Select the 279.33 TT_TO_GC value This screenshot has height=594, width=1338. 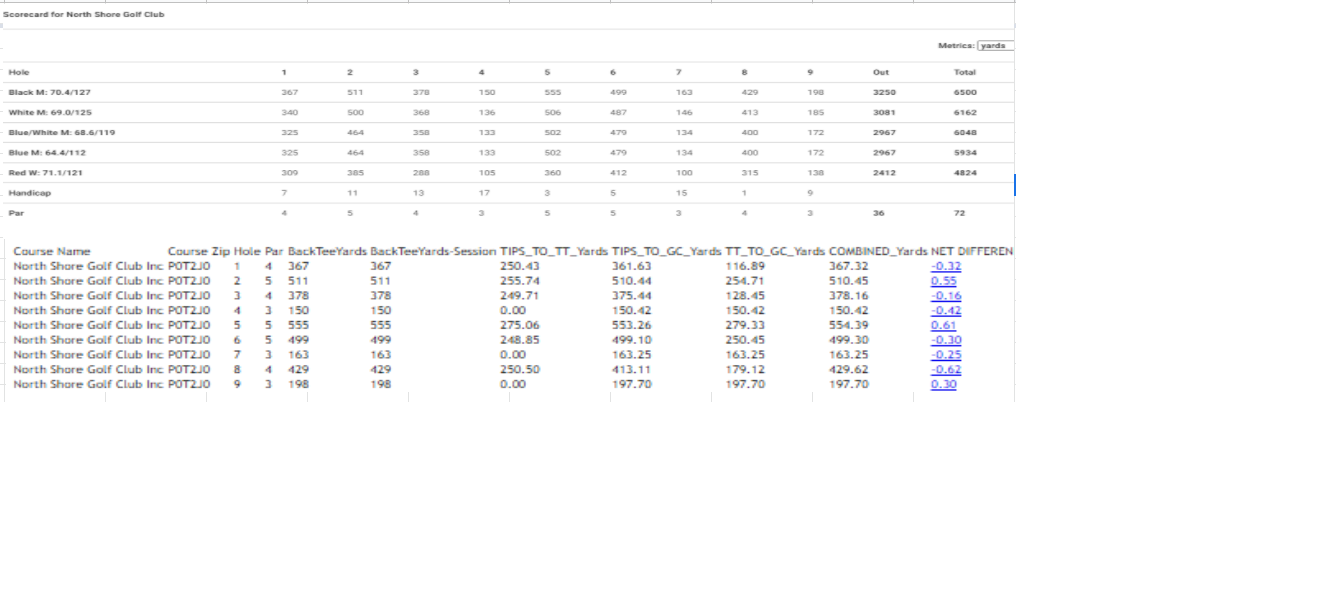745,325
